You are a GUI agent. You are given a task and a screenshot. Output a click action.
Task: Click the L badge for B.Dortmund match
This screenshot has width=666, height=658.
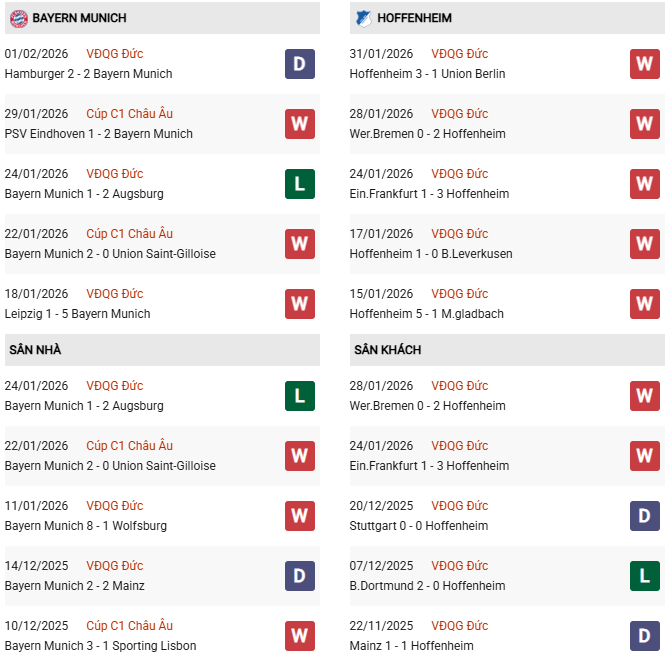coord(644,576)
